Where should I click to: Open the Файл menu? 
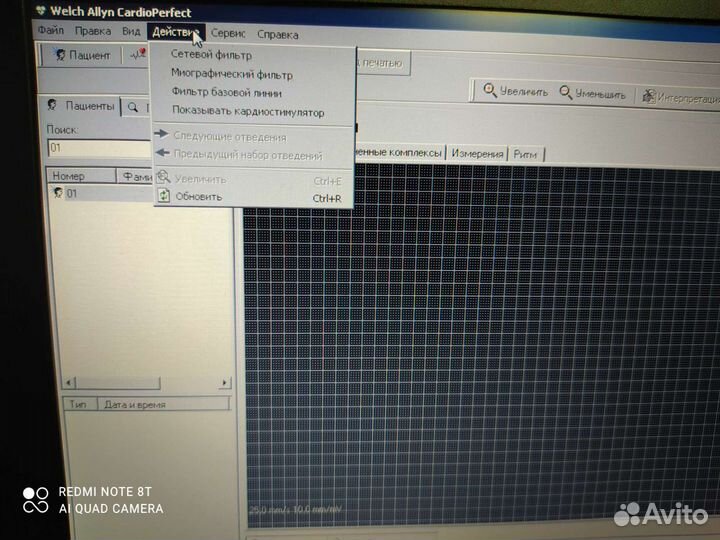(50, 32)
